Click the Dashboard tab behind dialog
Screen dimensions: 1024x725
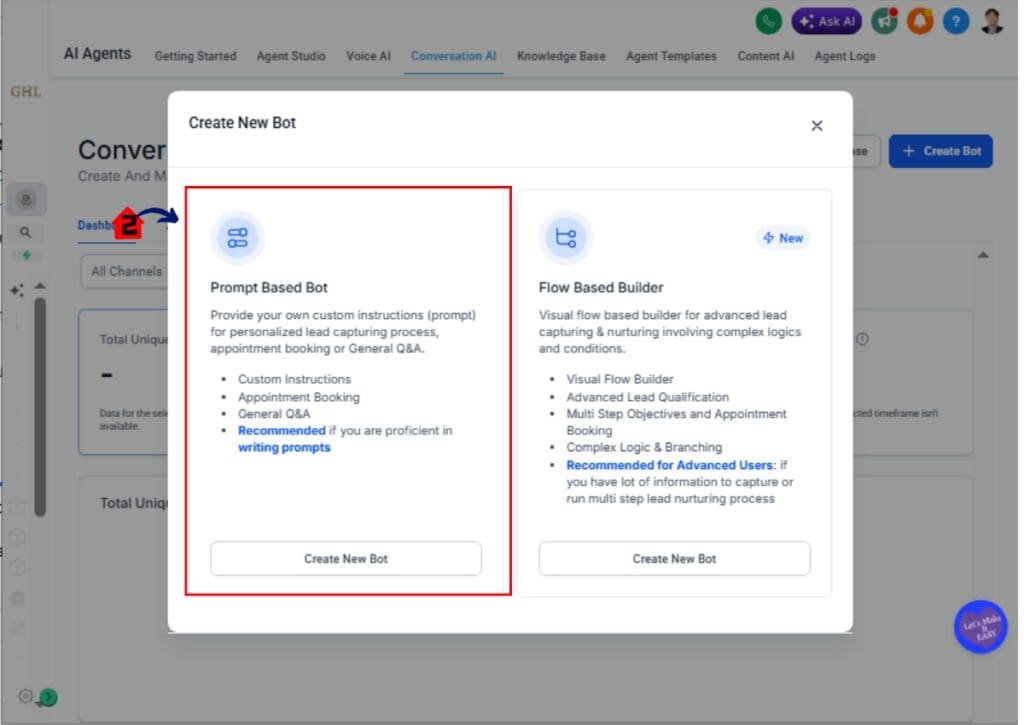point(95,225)
